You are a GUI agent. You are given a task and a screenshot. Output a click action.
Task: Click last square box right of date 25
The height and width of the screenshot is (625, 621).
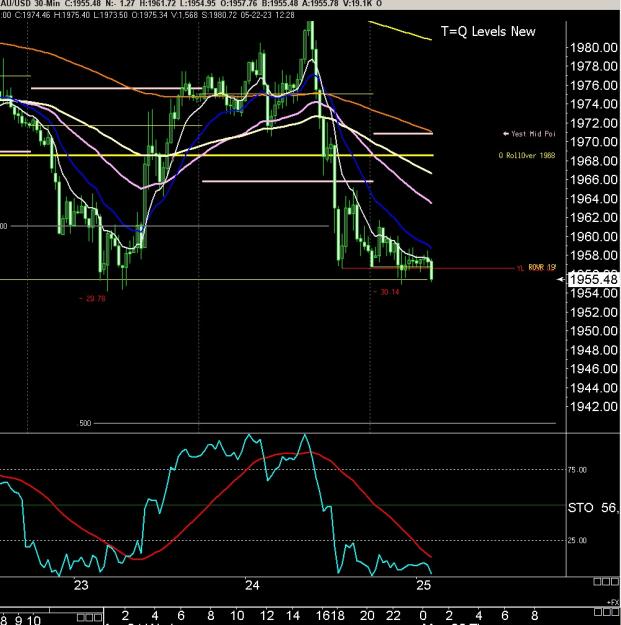(615, 582)
